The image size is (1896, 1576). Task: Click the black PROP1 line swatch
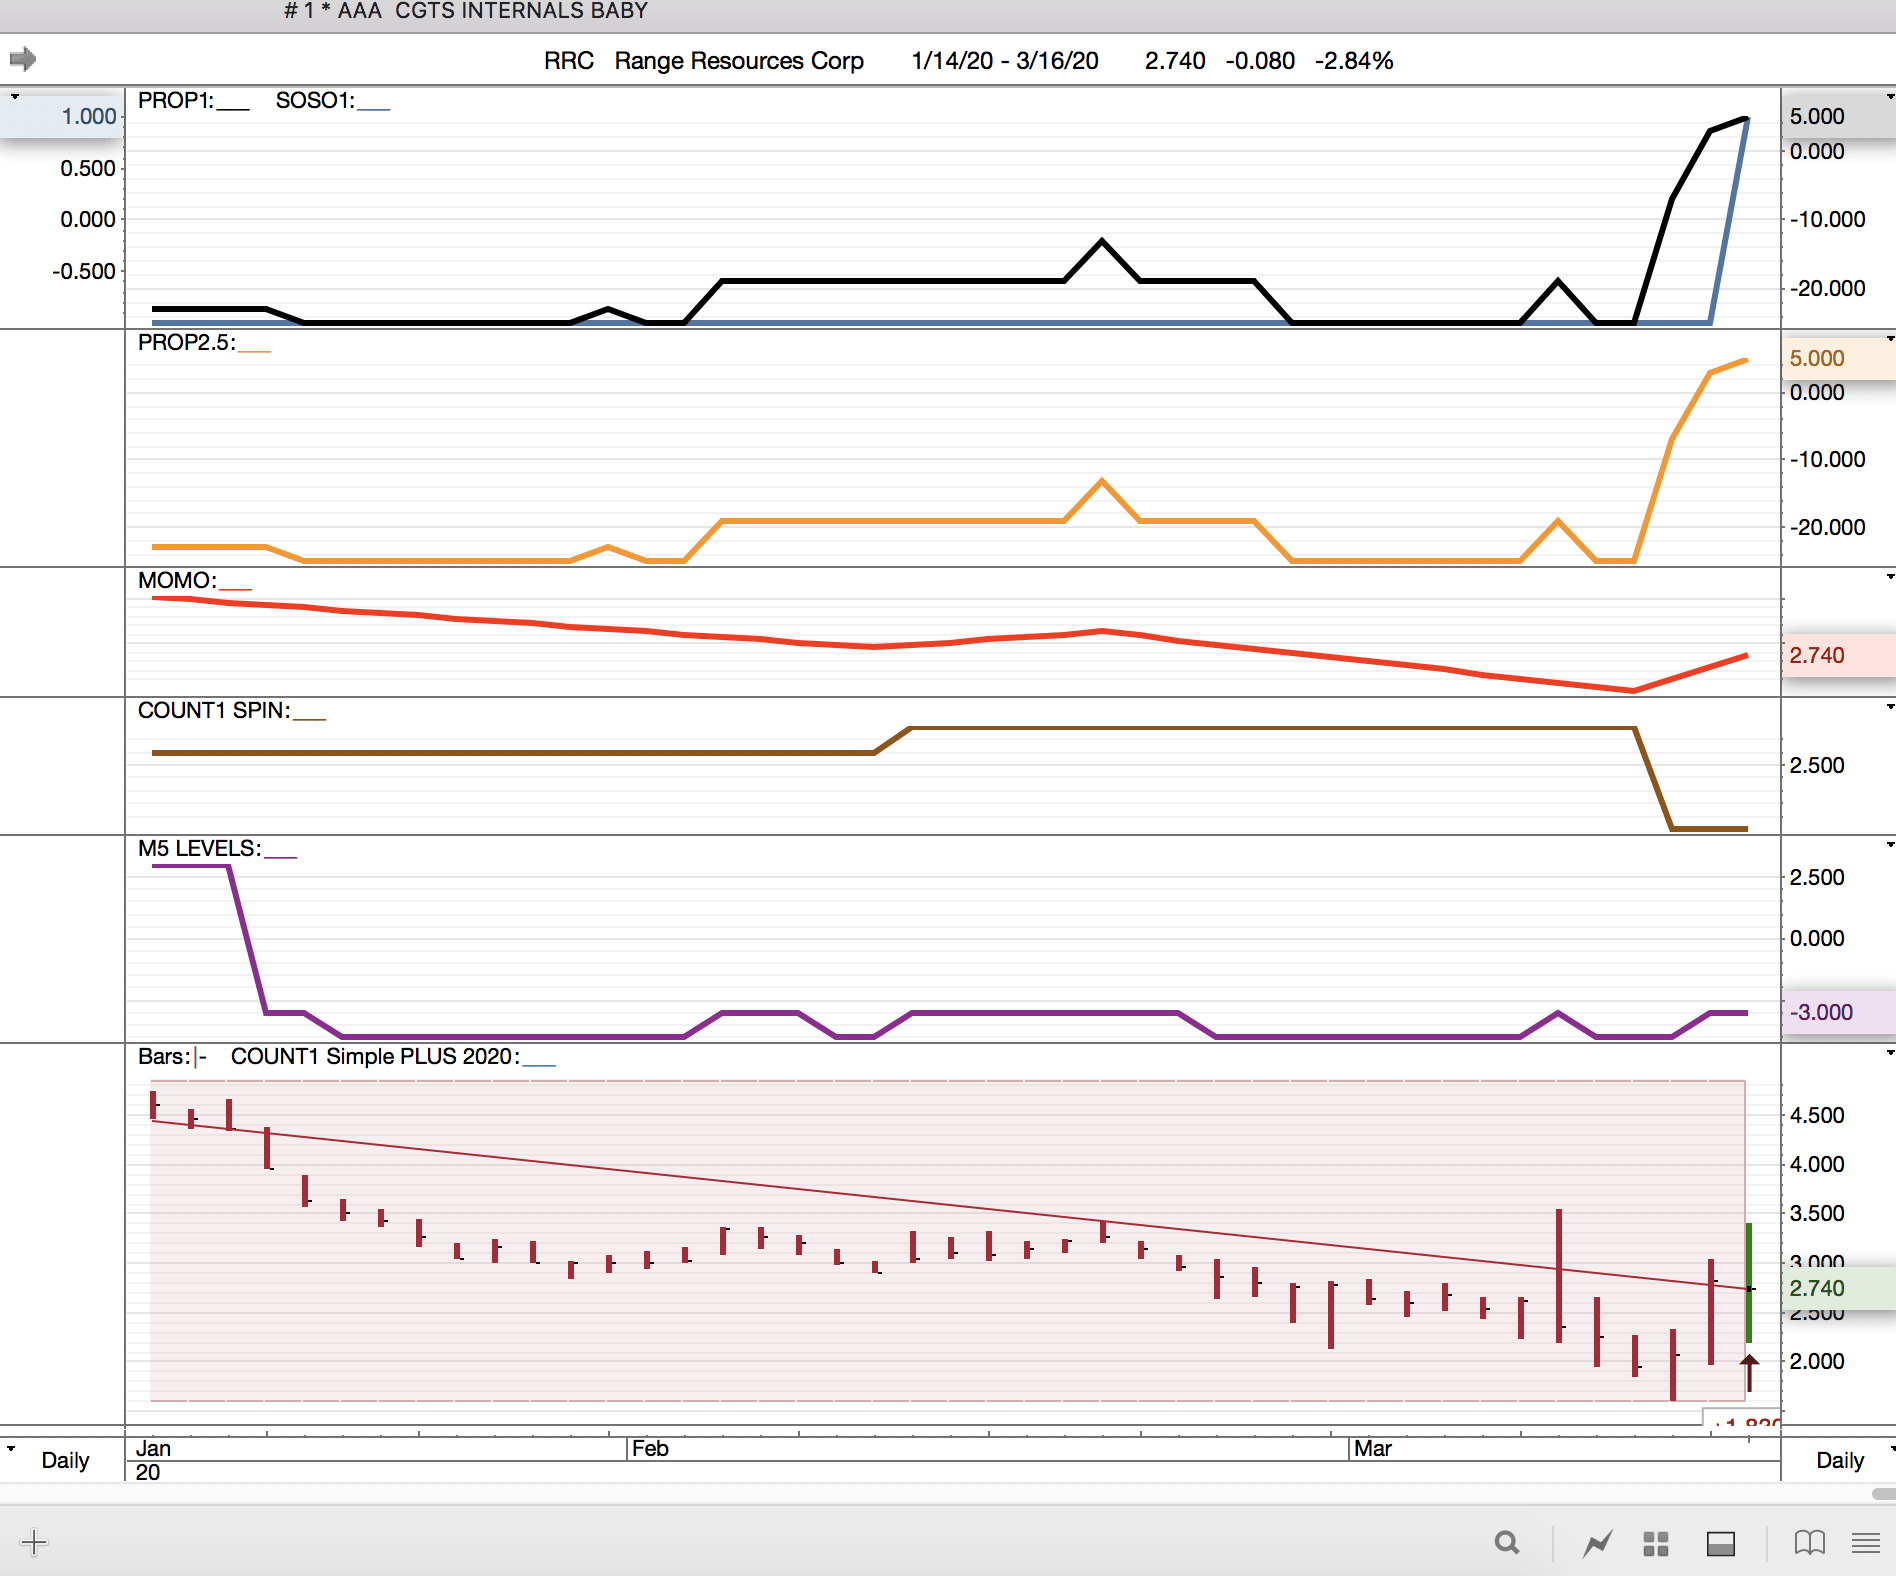click(x=233, y=108)
